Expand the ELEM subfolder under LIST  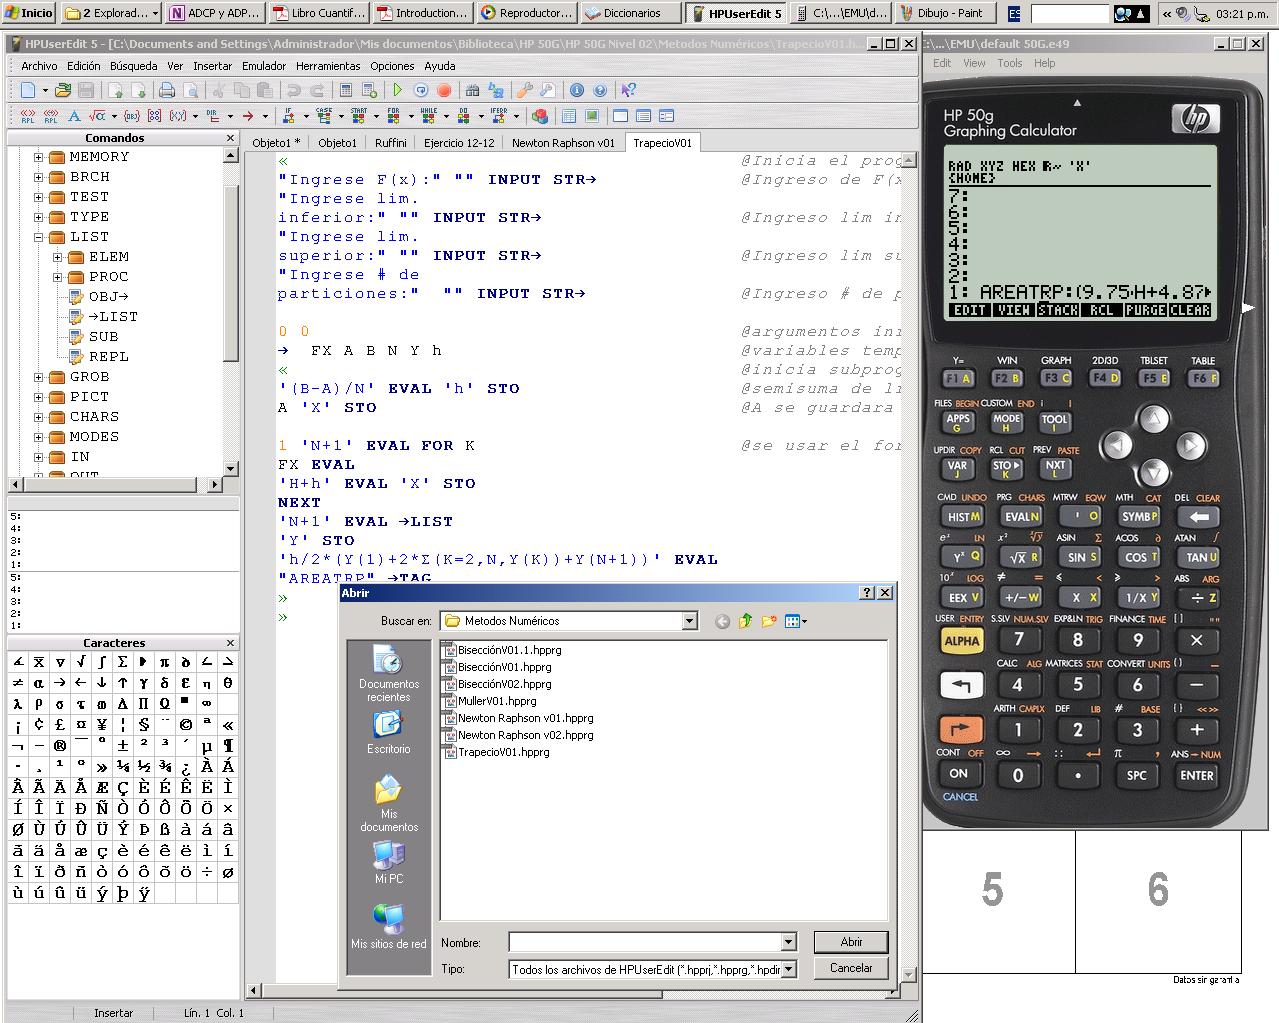coord(57,257)
